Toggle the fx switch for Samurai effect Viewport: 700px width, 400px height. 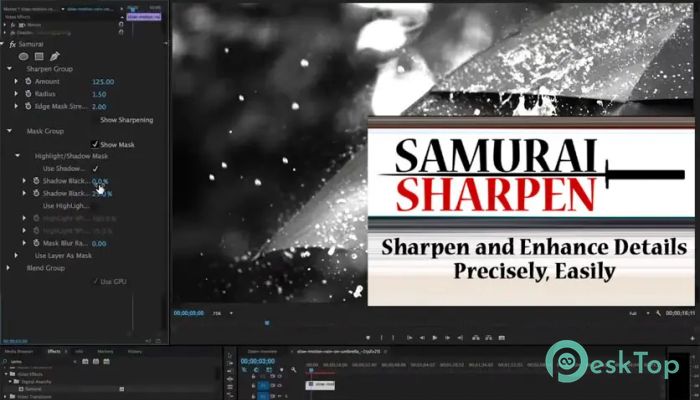tap(12, 44)
